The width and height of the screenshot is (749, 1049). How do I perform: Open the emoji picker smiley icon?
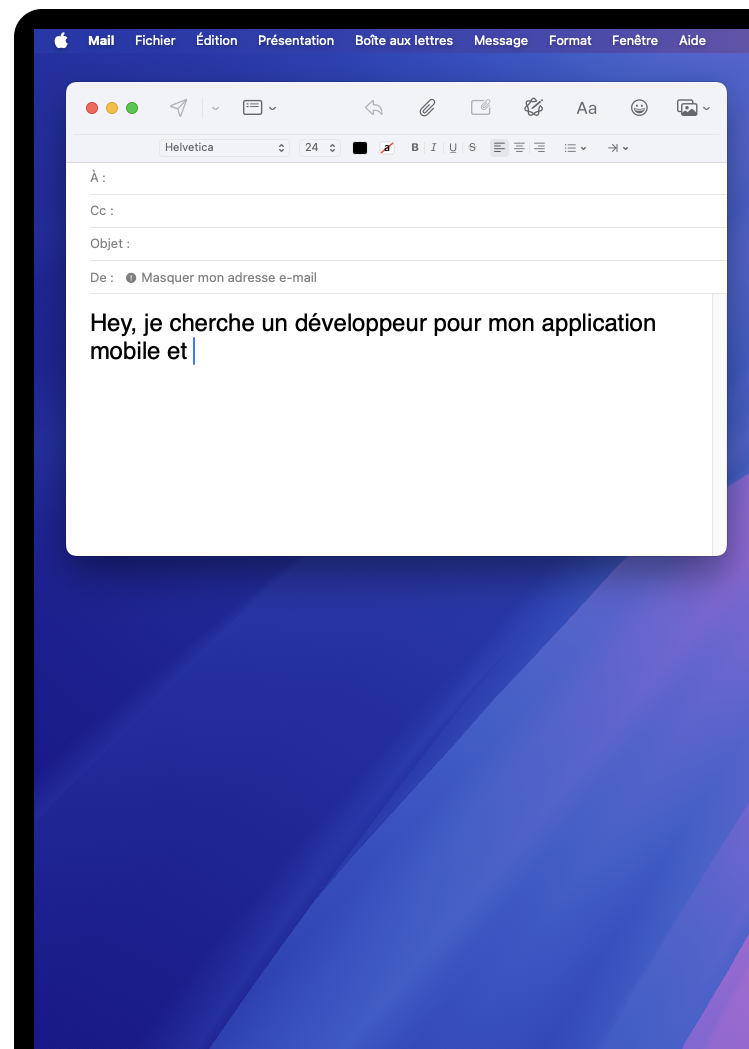[639, 108]
